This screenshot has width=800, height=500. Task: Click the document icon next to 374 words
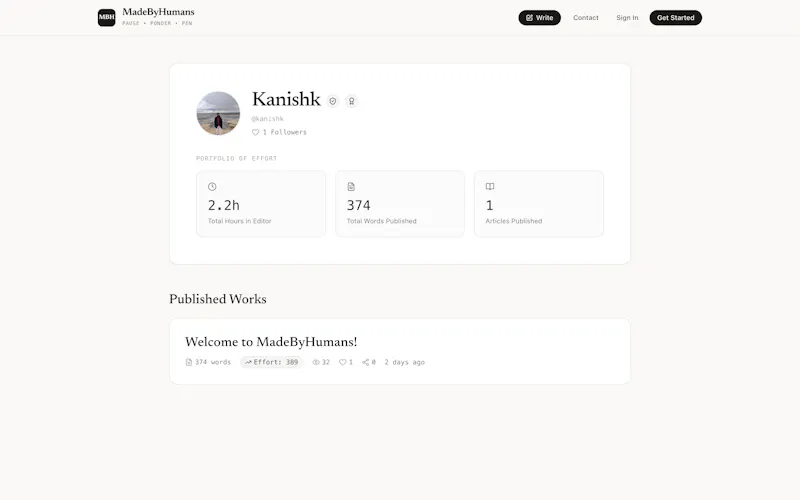(x=189, y=362)
